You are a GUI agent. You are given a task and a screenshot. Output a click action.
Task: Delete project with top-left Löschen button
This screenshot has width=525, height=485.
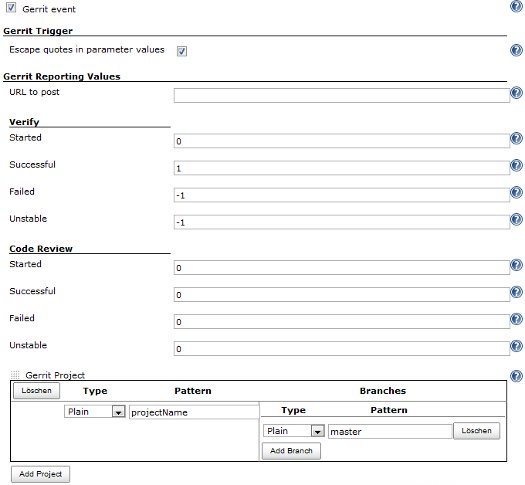36,391
